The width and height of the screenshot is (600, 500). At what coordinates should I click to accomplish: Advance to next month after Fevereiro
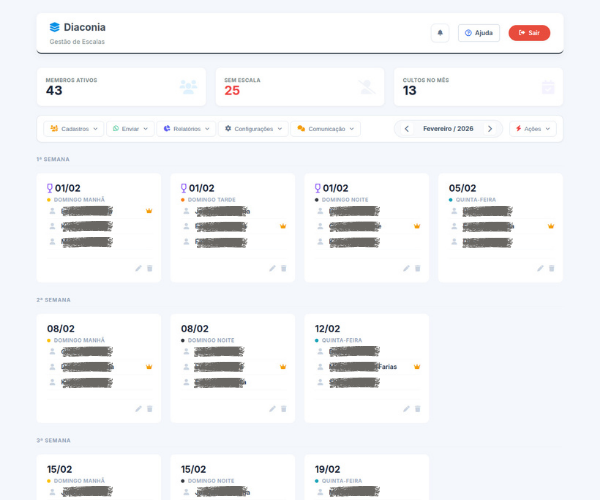pos(489,129)
